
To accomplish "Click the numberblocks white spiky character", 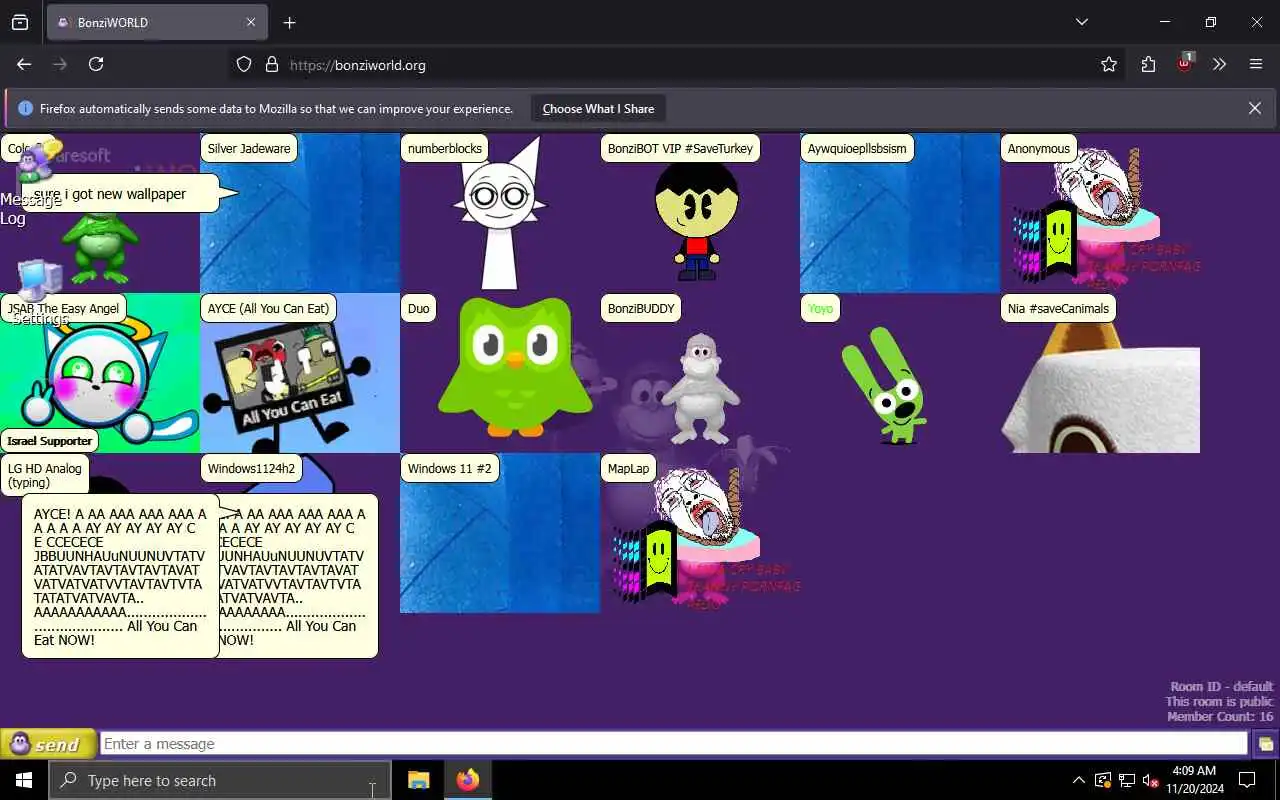I will (500, 213).
